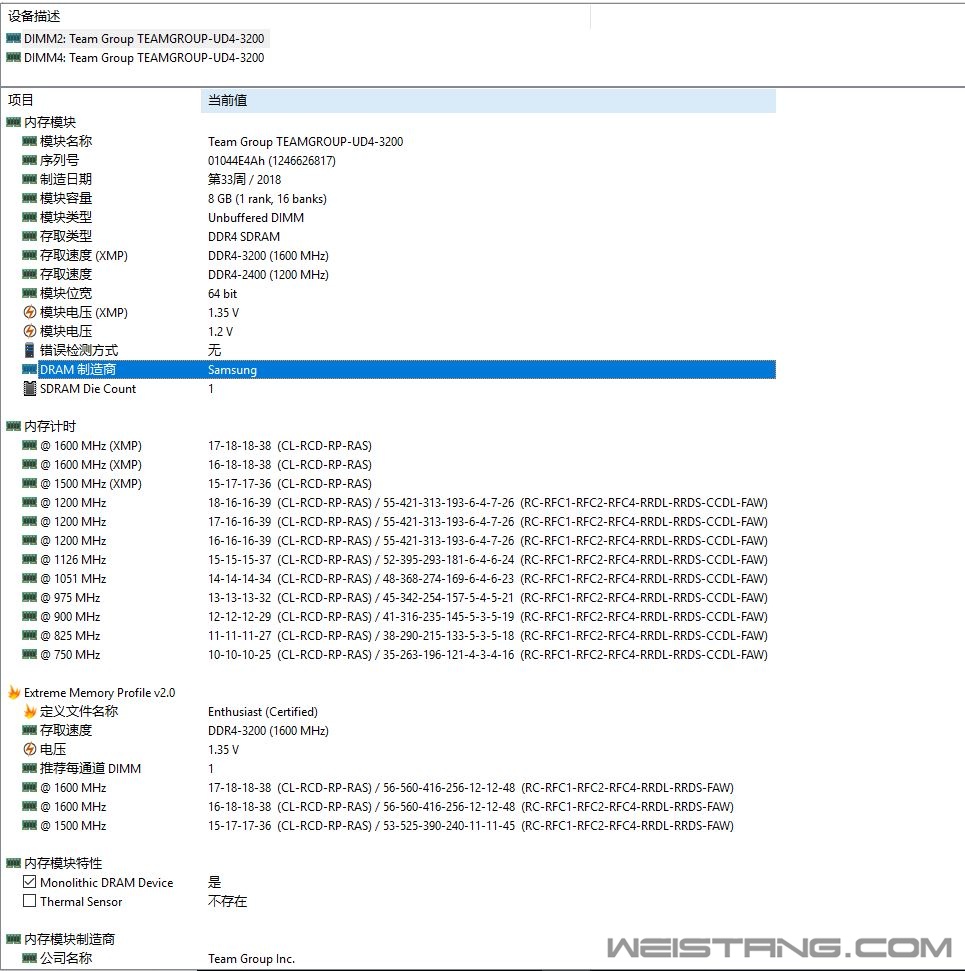Click the icon beside 模块名称

pos(29,141)
